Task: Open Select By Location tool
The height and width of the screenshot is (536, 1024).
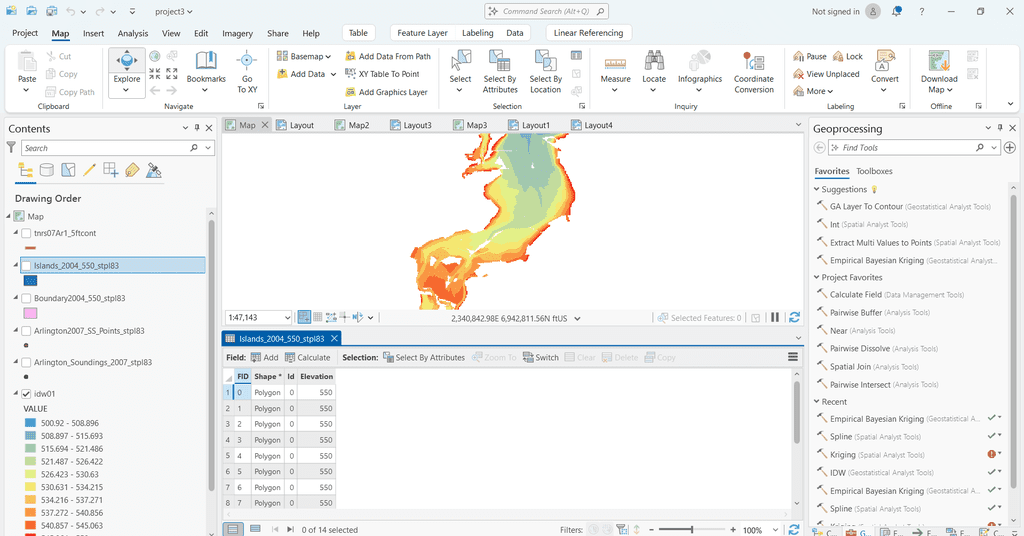Action: [545, 72]
